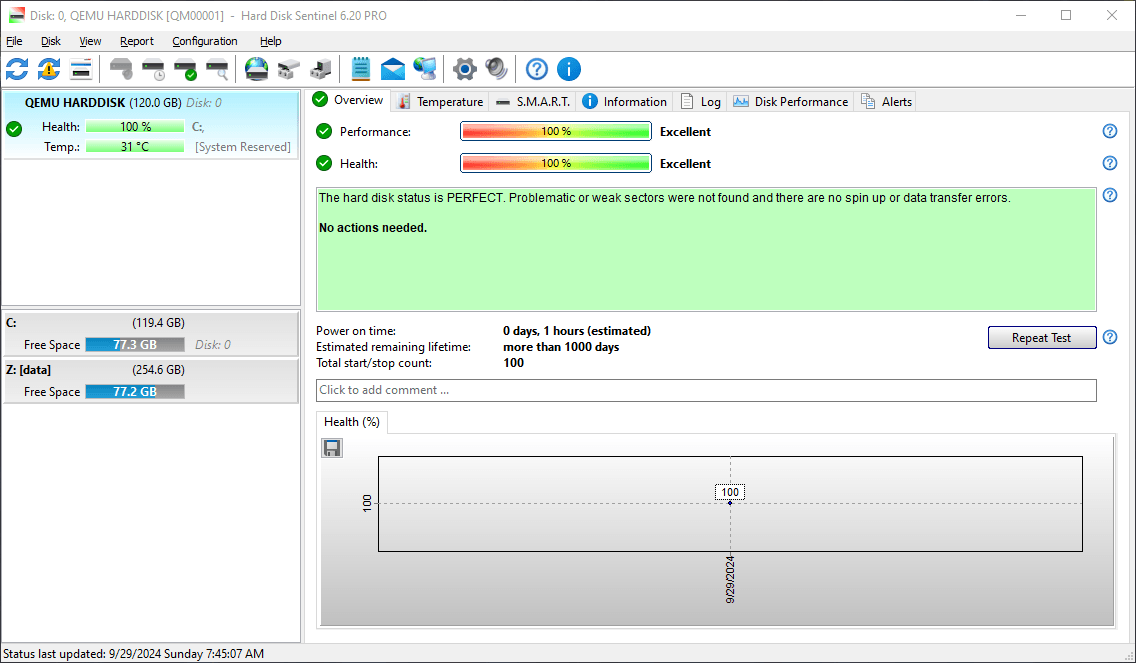
Task: Open the notepad report icon
Action: coord(361,69)
